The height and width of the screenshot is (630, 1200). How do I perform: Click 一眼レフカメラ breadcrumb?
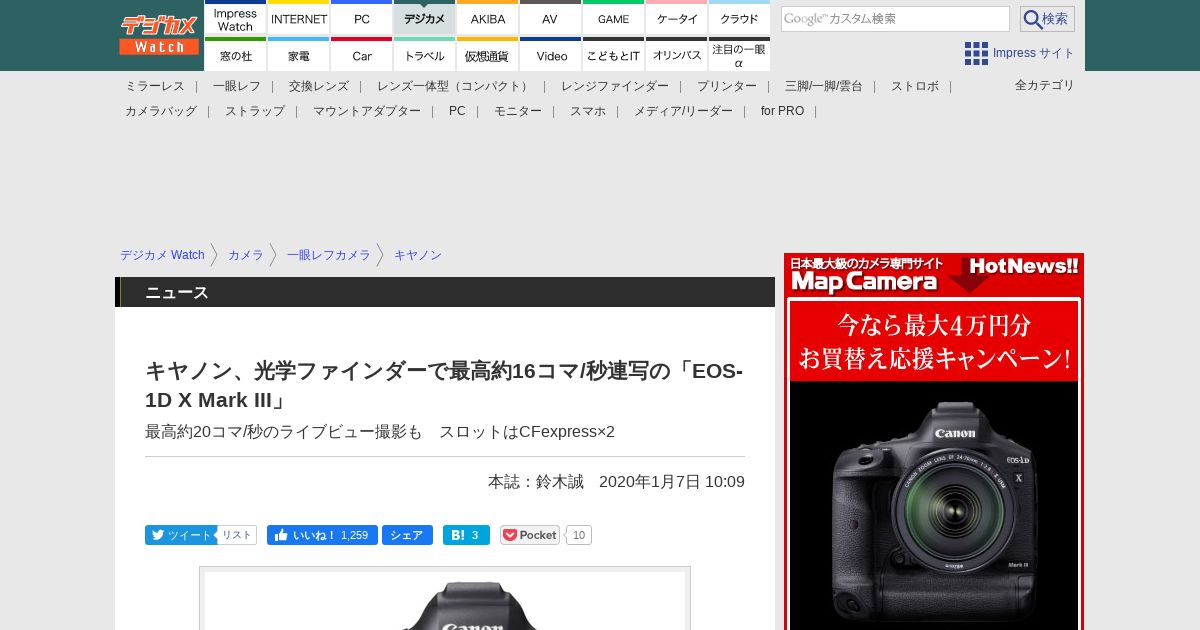pos(329,255)
